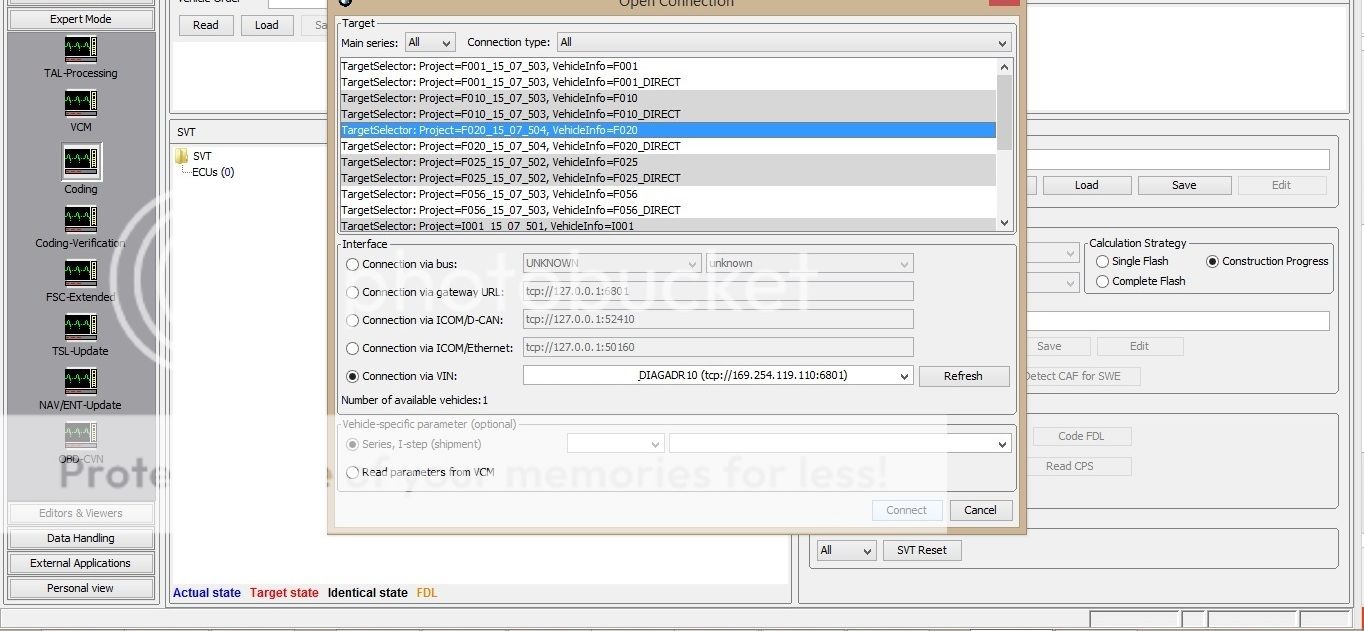The width and height of the screenshot is (1364, 631).
Task: Open the Connection type dropdown
Action: click(x=1001, y=42)
